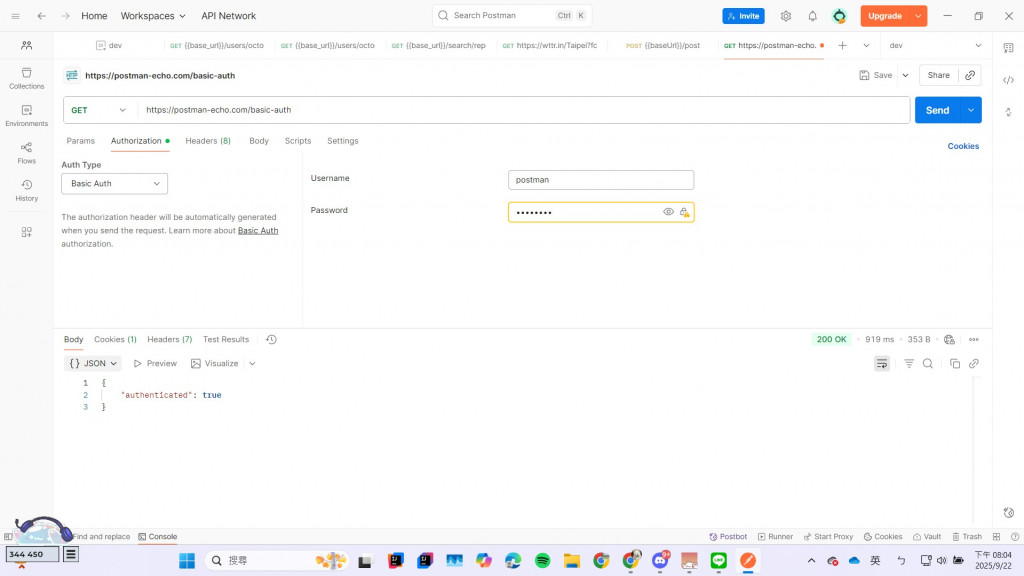Click the Save button
Image resolution: width=1024 pixels, height=576 pixels.
876,75
